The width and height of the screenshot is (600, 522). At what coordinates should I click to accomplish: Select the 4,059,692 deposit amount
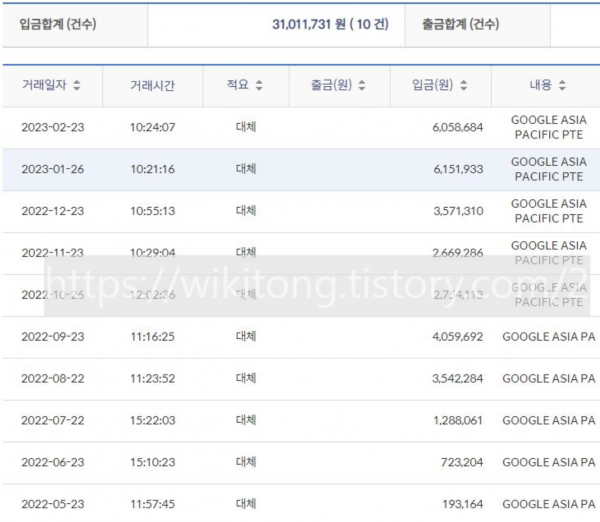[455, 337]
